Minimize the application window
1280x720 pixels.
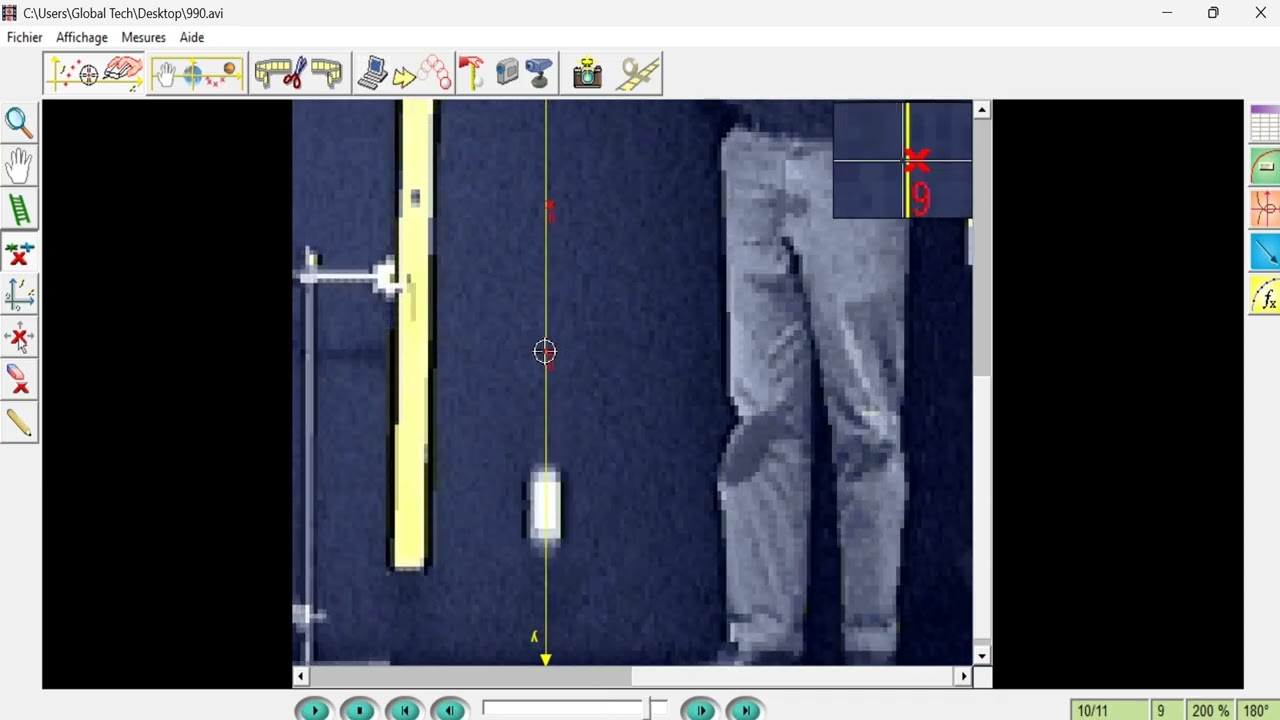1167,13
